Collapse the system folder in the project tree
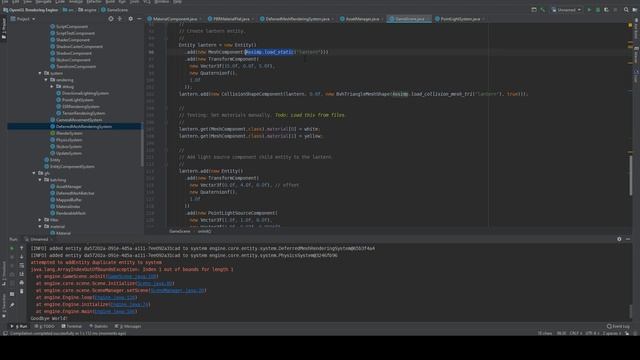The height and width of the screenshot is (360, 640). [40, 73]
